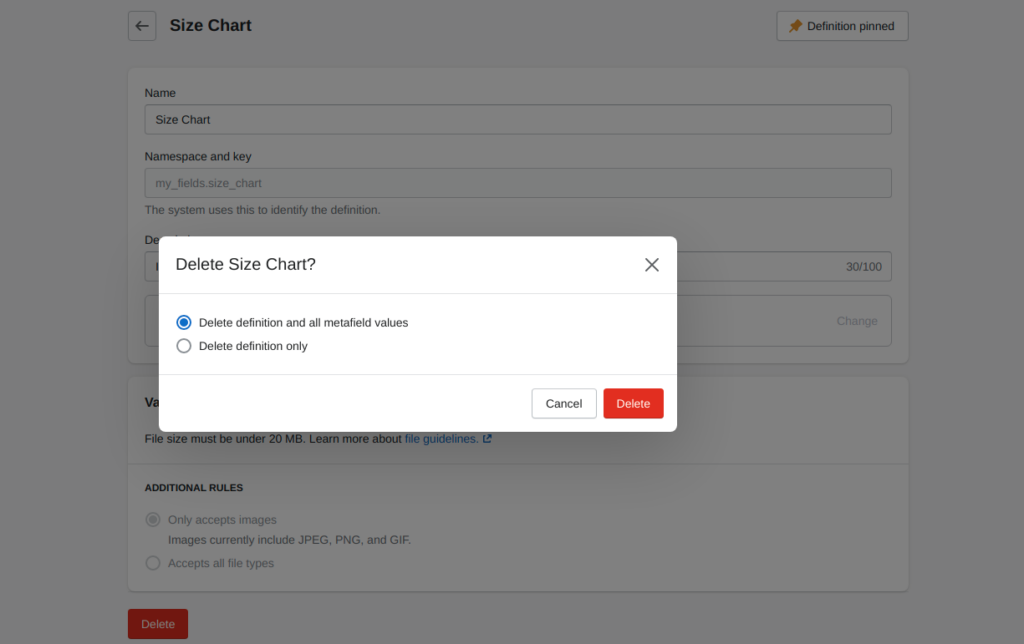Confirm with the red Delete button in dialog

pos(633,403)
